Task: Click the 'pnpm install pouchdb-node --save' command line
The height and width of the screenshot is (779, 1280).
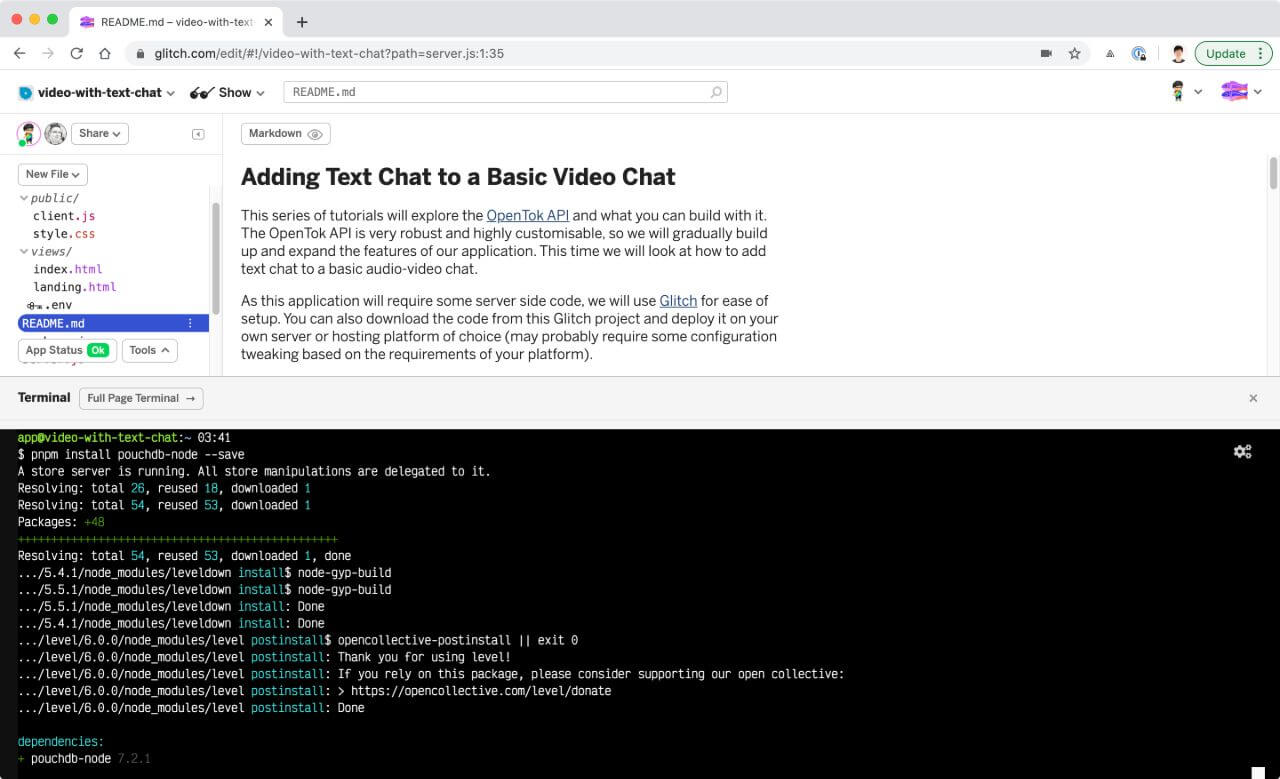Action: click(x=131, y=455)
